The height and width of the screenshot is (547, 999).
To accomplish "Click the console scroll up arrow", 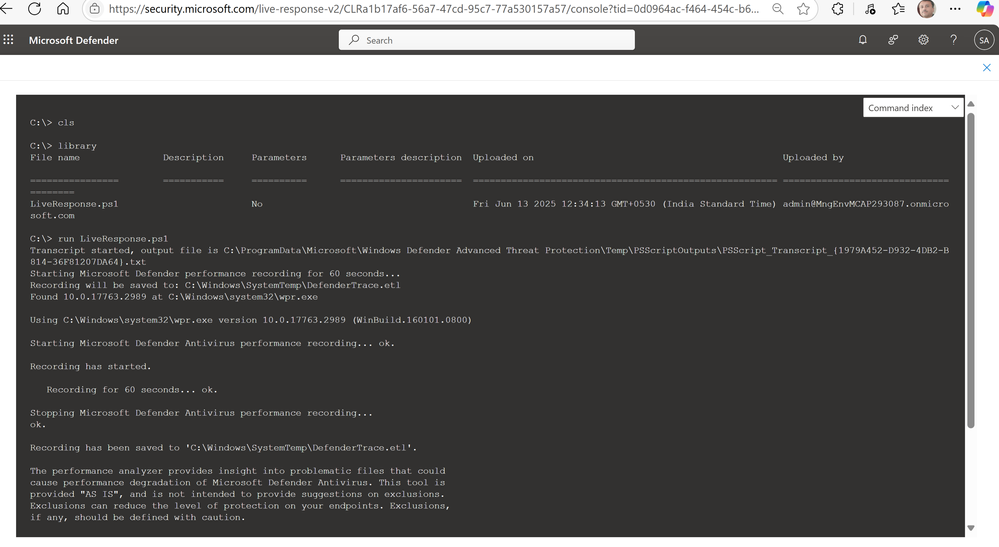I will (x=971, y=104).
